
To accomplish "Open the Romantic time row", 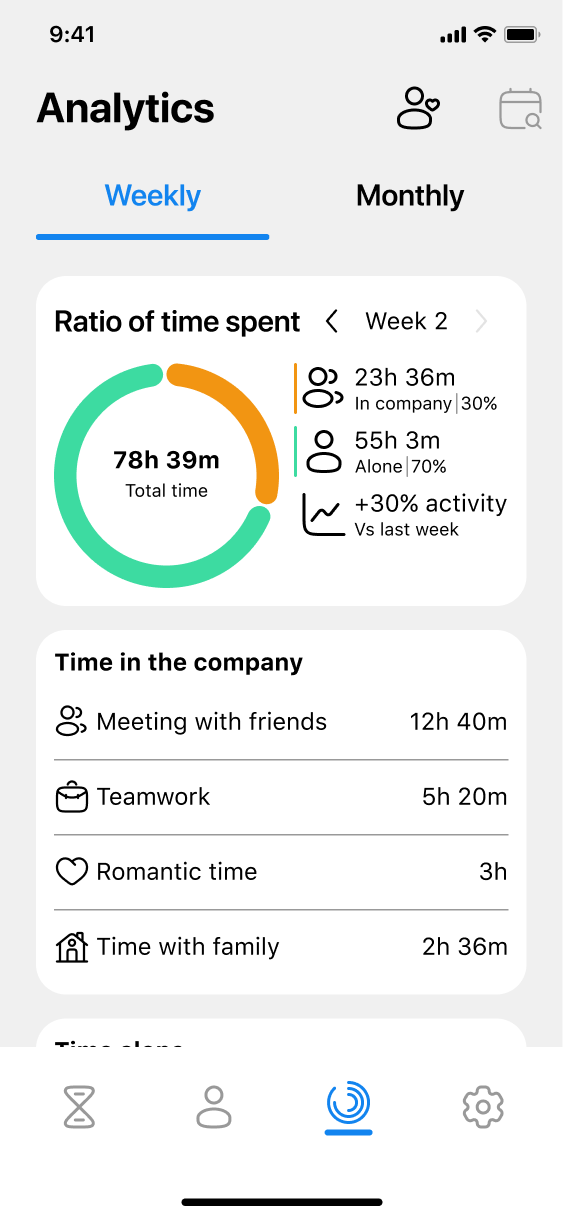I will (281, 872).
